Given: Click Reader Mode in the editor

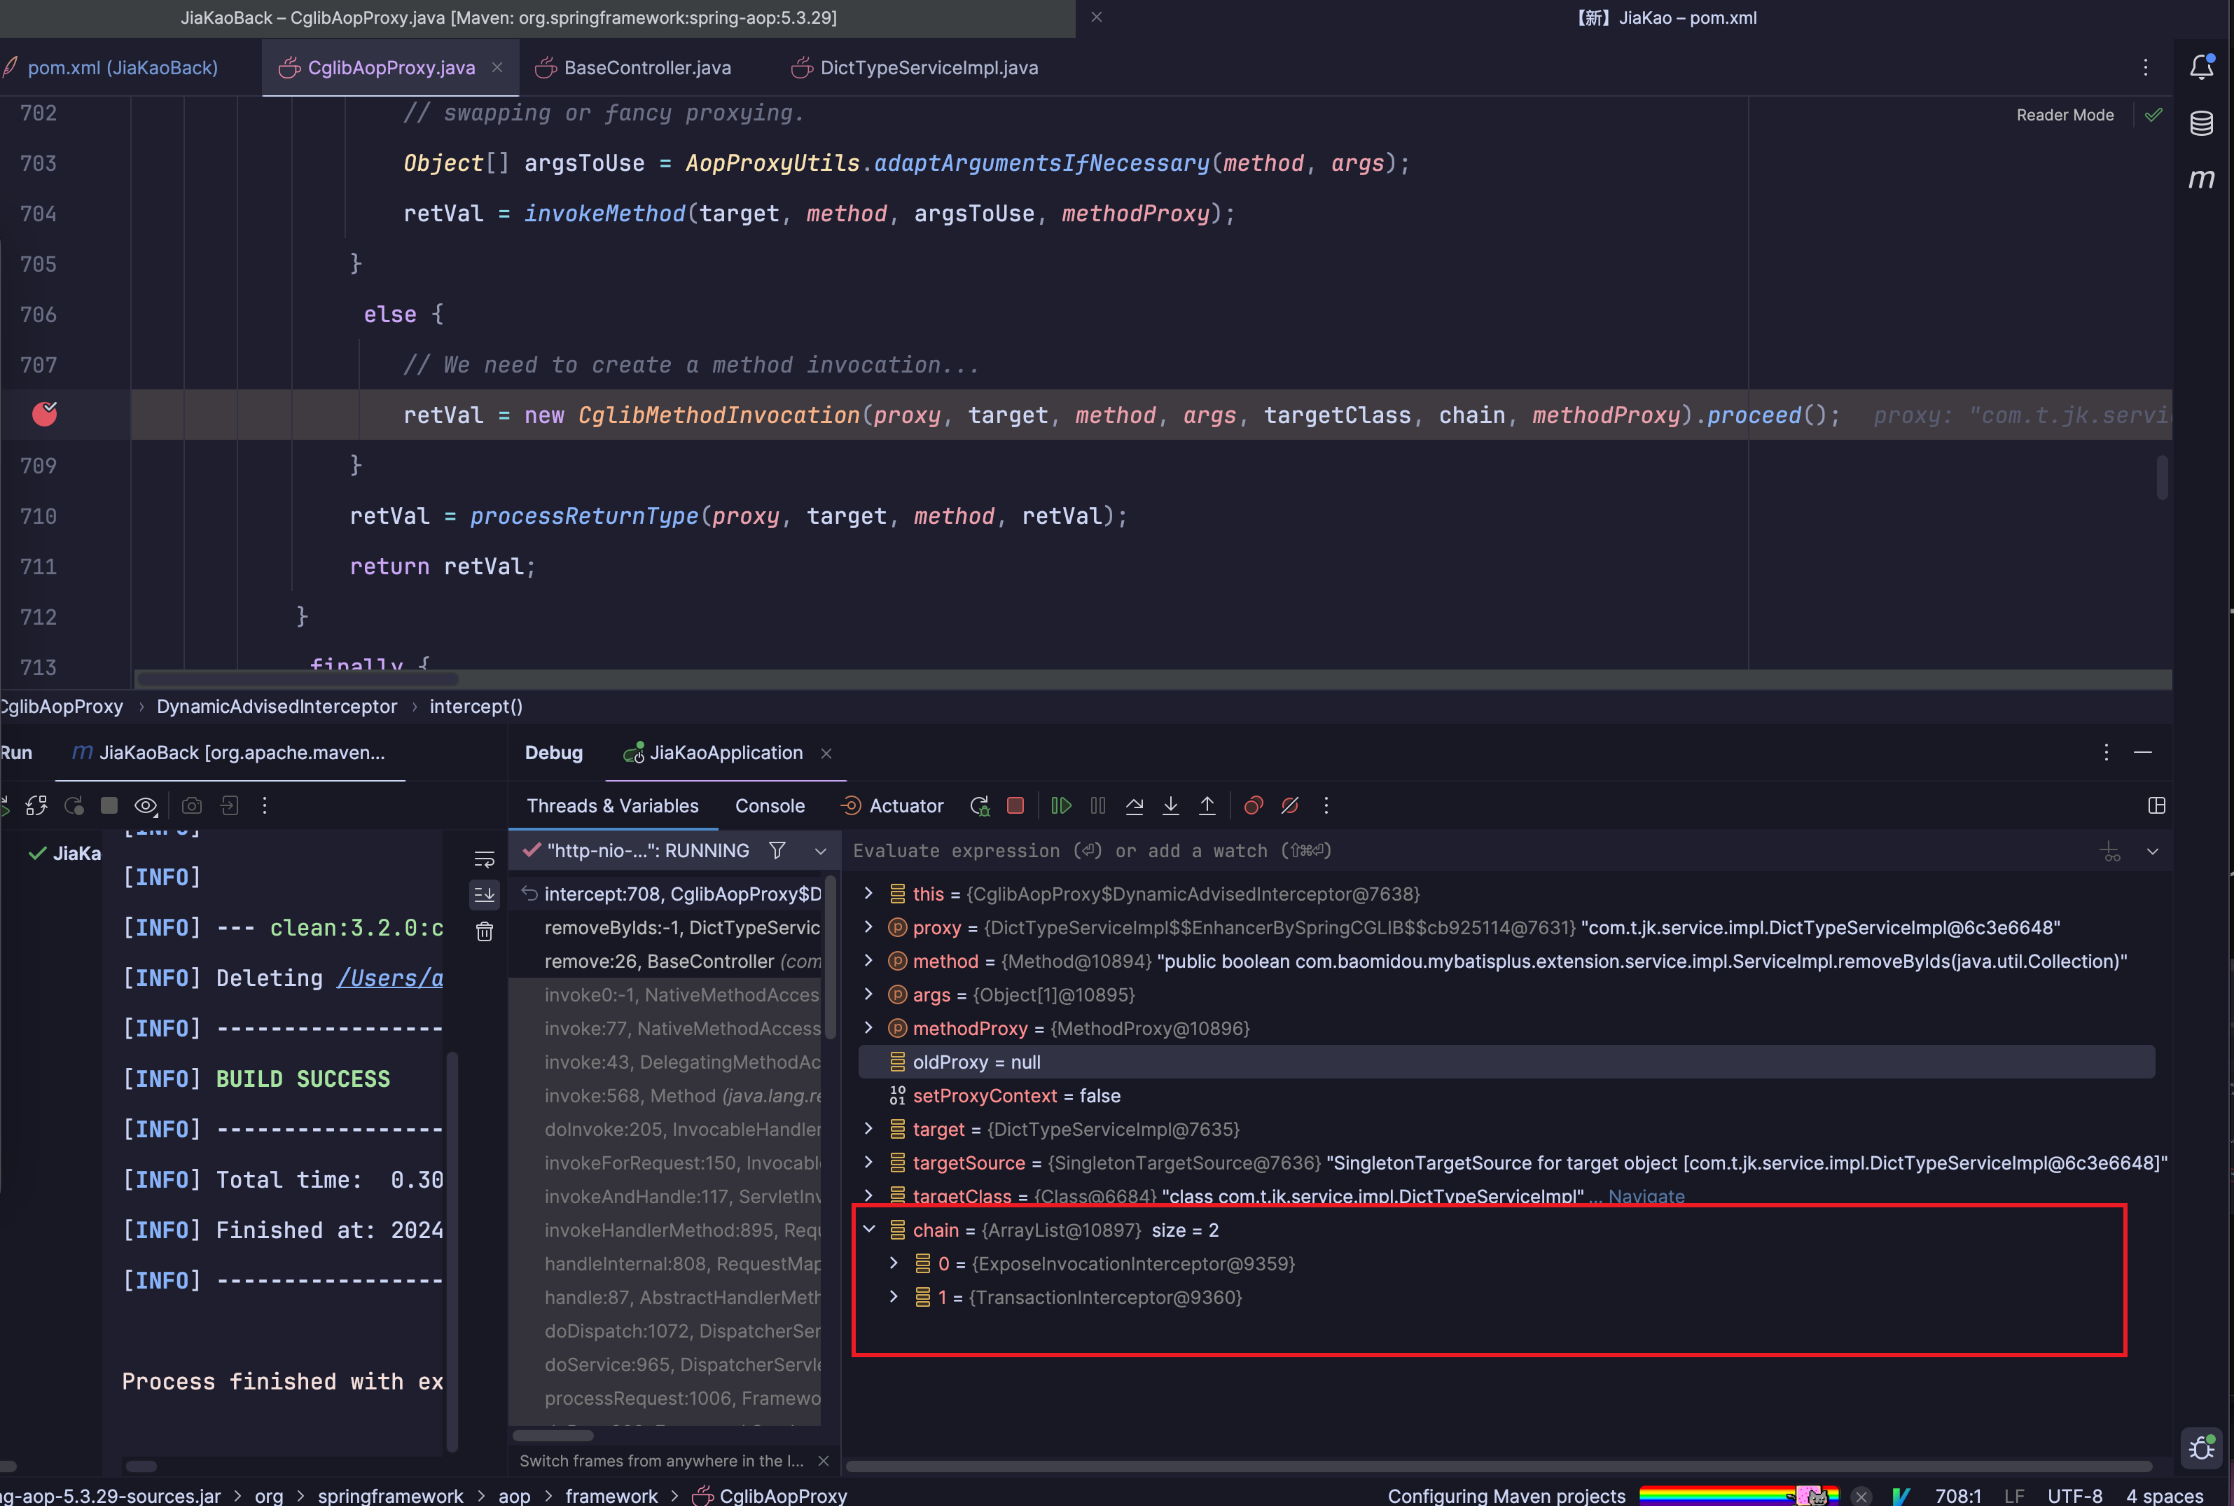Looking at the screenshot, I should pos(2064,115).
